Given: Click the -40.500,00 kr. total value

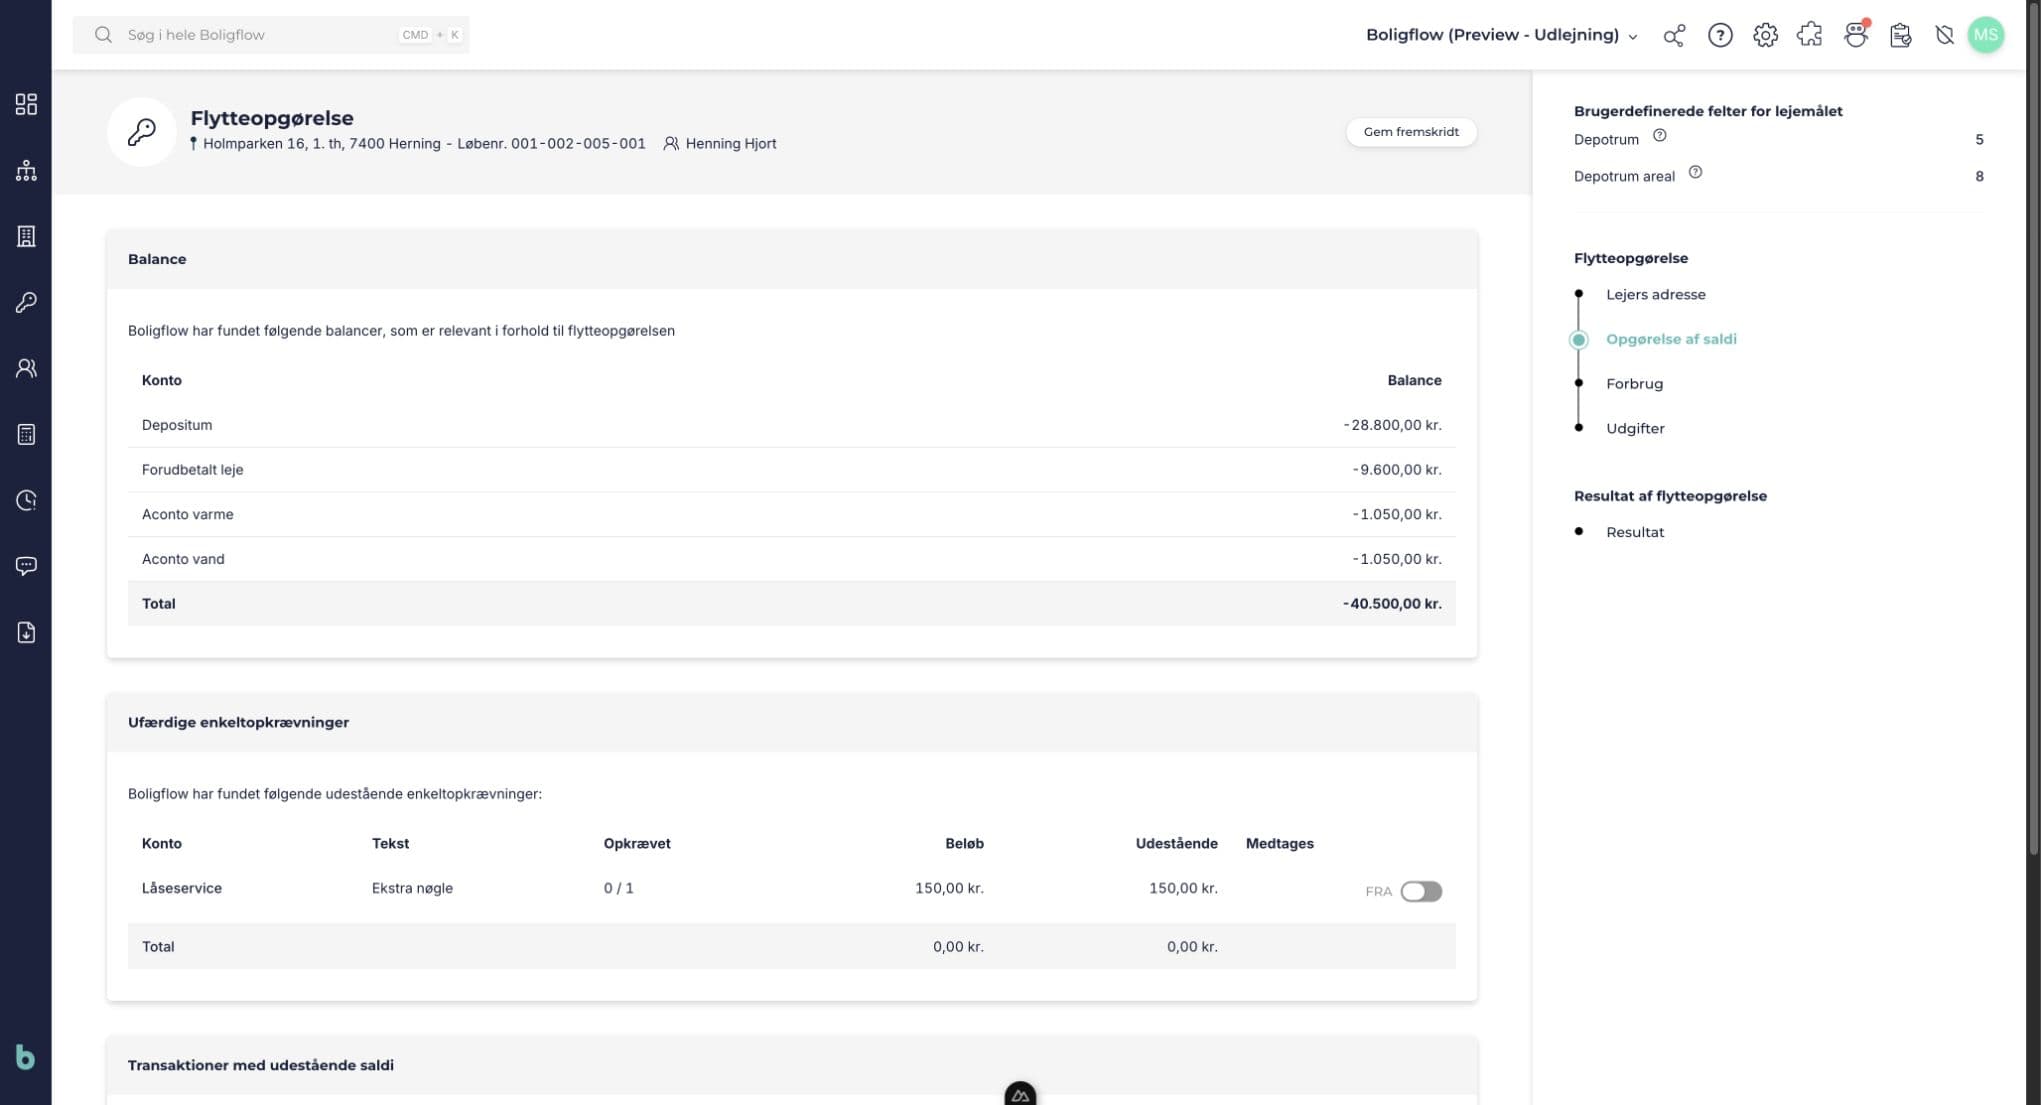Looking at the screenshot, I should coord(1392,604).
